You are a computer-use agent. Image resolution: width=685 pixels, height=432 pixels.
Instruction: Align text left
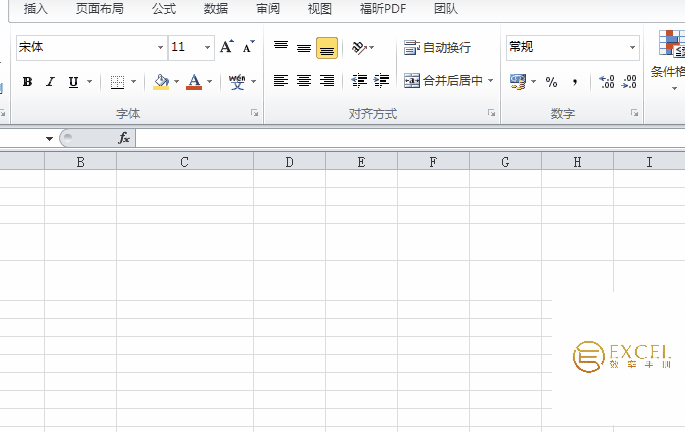tap(281, 81)
